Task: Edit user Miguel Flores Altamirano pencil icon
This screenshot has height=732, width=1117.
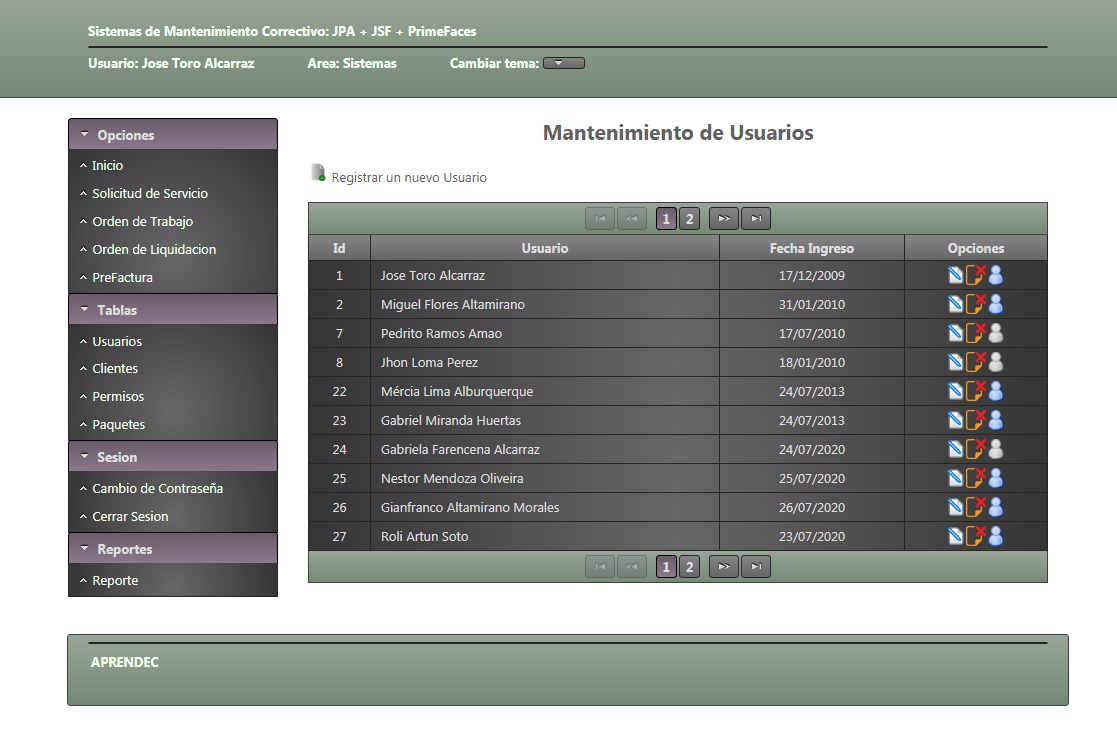Action: (x=955, y=305)
